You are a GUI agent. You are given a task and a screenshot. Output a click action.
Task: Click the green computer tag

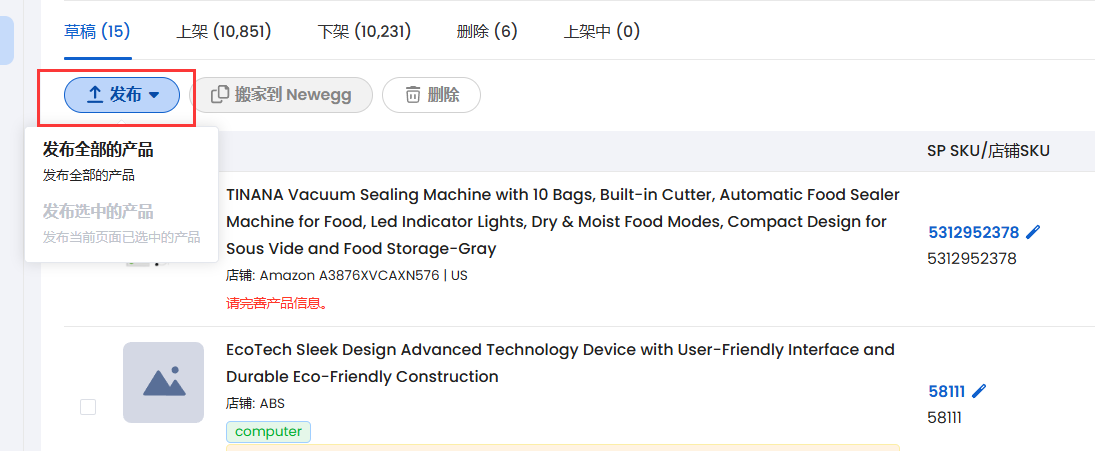point(268,432)
